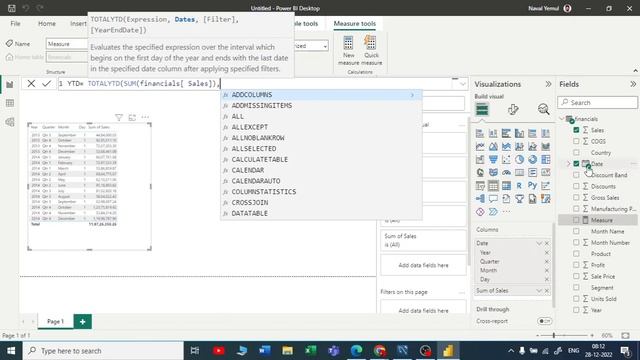Collapse the financials table in Fields
Viewport: 640px width, 360px height.
click(562, 119)
